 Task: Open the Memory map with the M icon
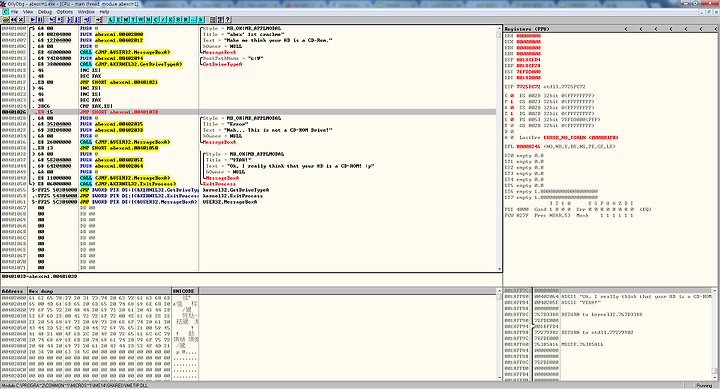[x=126, y=20]
